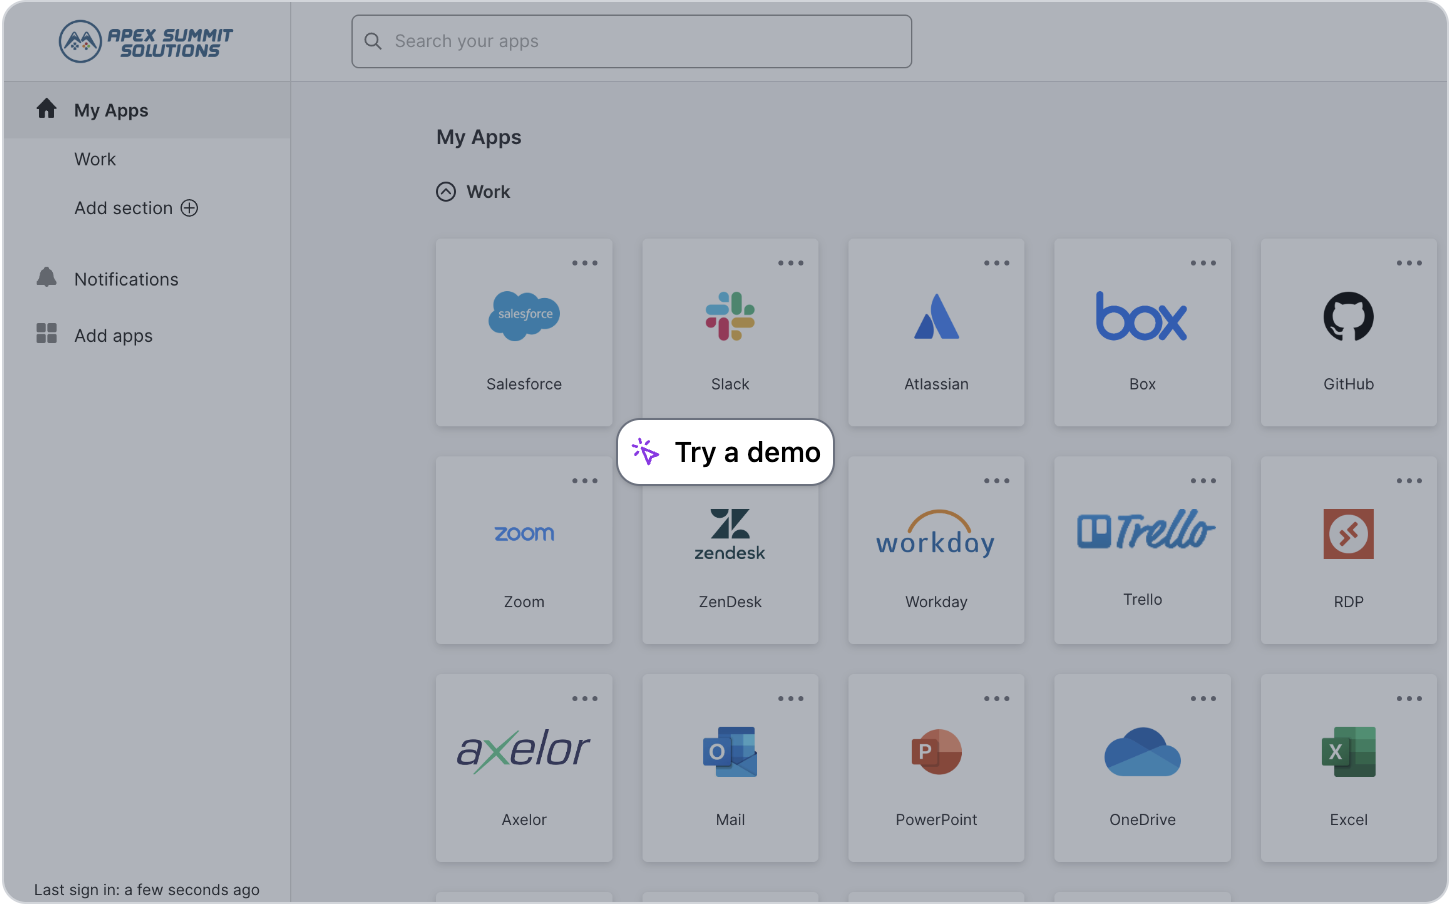Open the Workday app icon
The width and height of the screenshot is (1450, 906).
point(936,534)
